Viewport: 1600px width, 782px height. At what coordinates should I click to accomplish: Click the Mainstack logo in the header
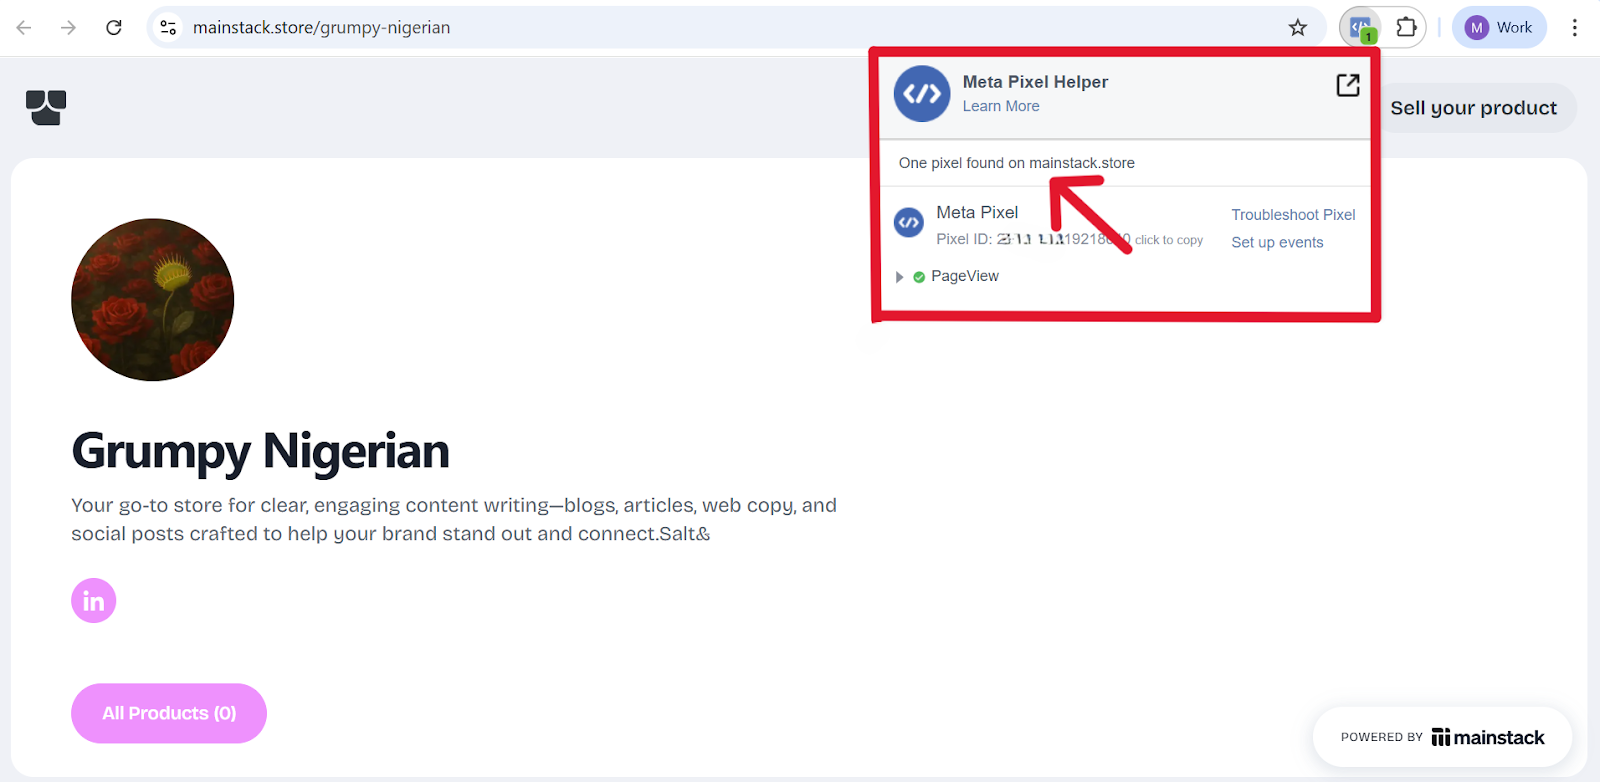[46, 107]
